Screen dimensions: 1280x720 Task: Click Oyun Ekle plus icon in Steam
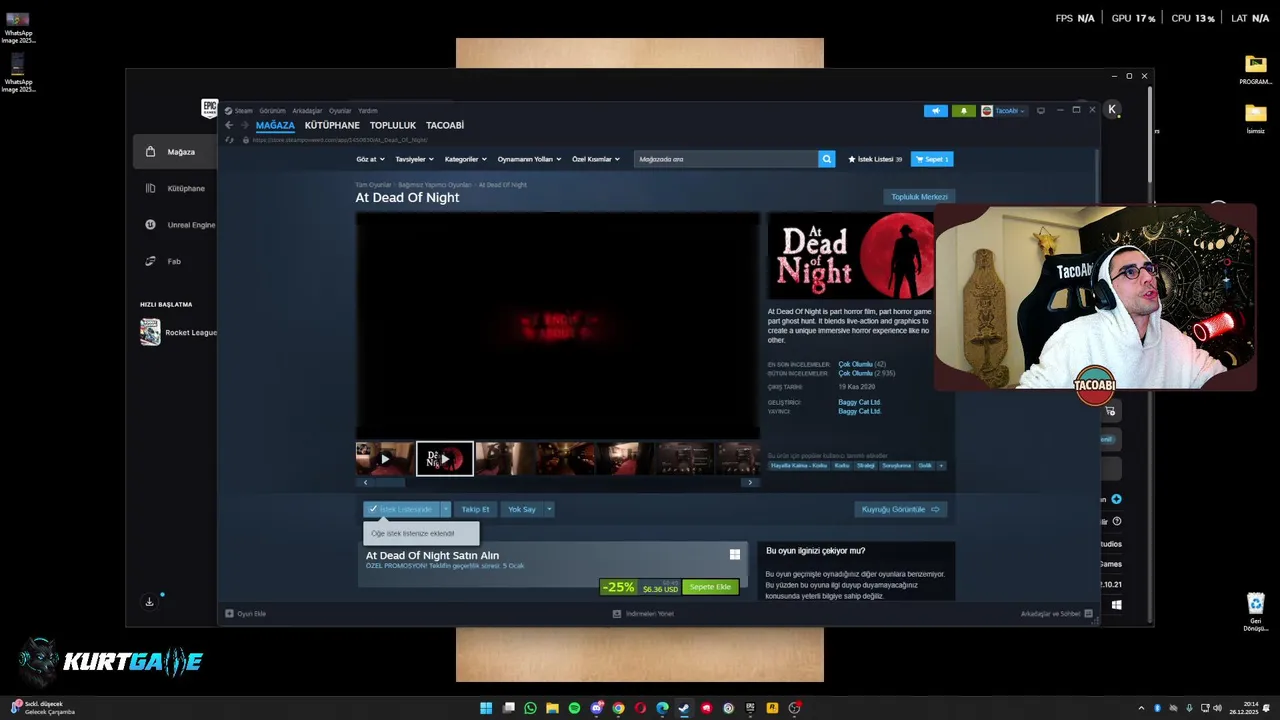230,614
